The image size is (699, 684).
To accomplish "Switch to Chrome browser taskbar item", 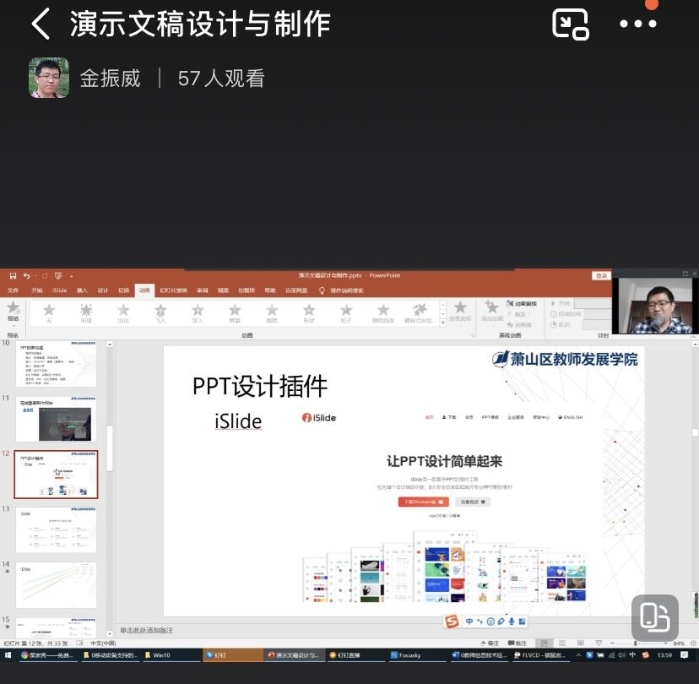I will pos(47,655).
